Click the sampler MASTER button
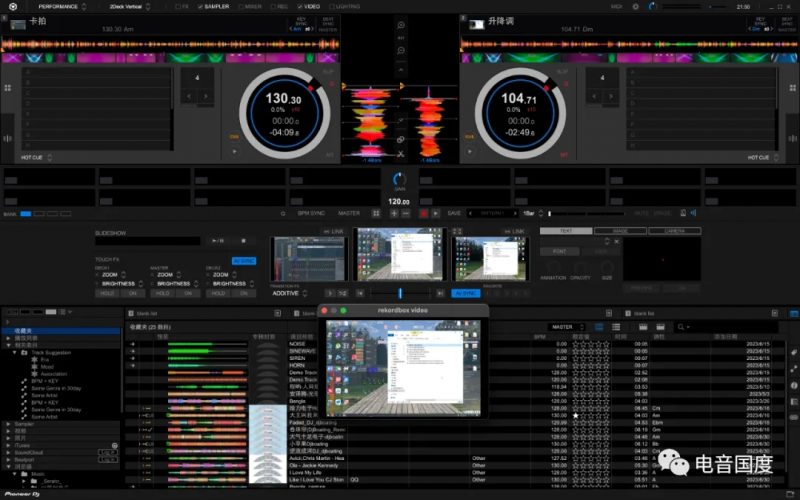 [349, 213]
